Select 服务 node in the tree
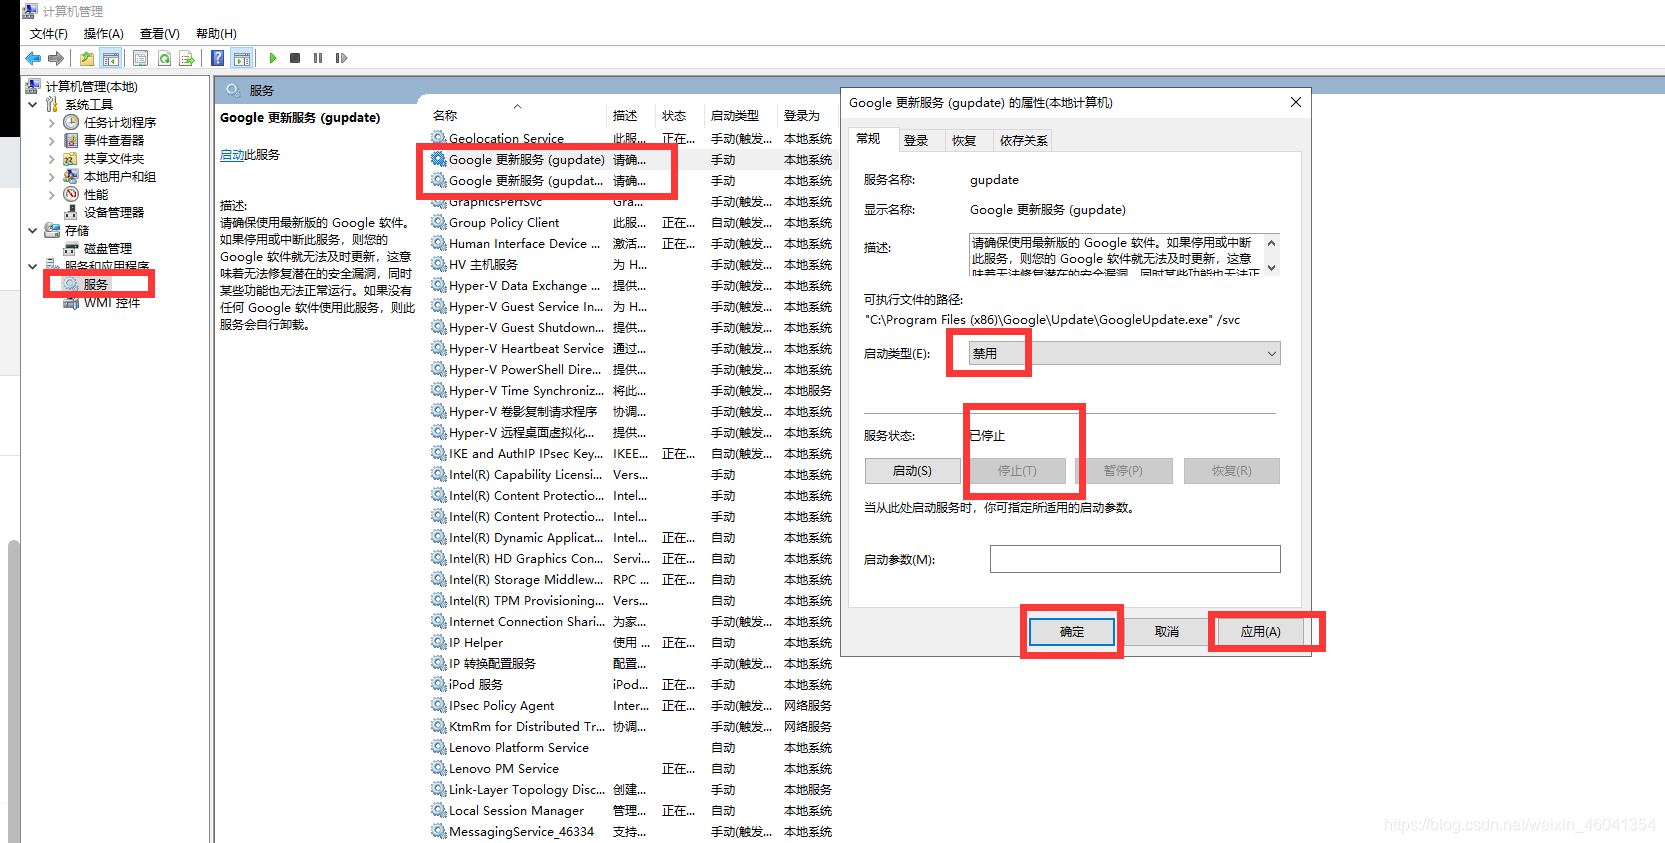The height and width of the screenshot is (843, 1665). coord(96,284)
